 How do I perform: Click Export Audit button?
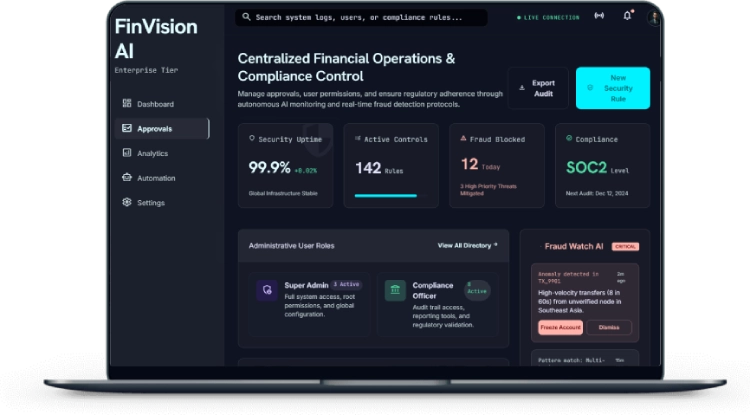[x=538, y=88]
